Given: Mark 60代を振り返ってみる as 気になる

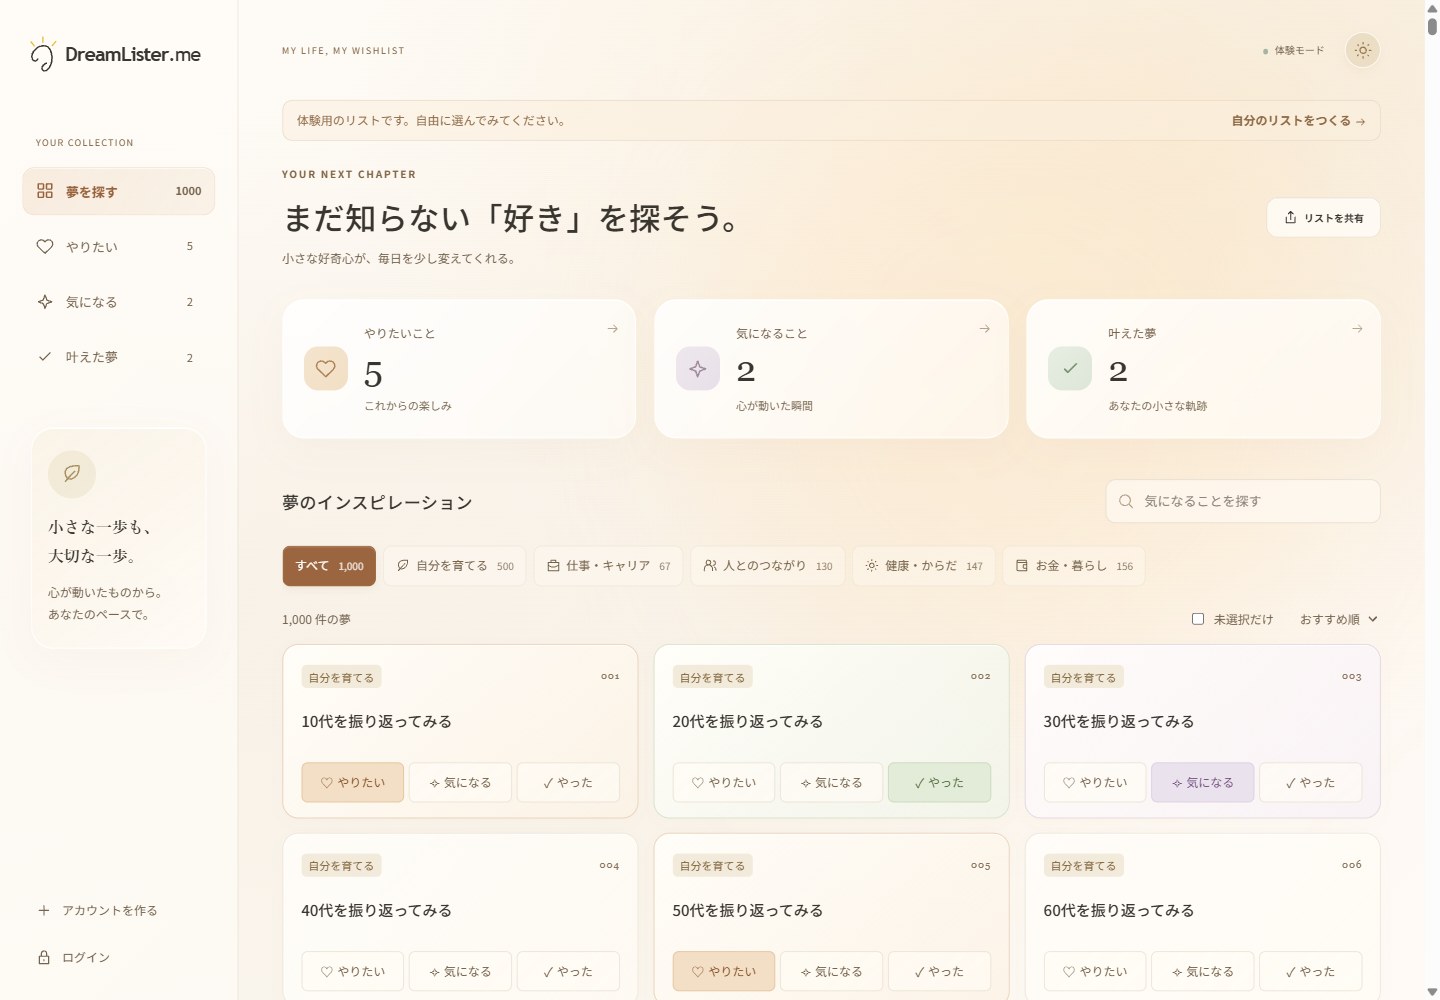Looking at the screenshot, I should [1203, 971].
